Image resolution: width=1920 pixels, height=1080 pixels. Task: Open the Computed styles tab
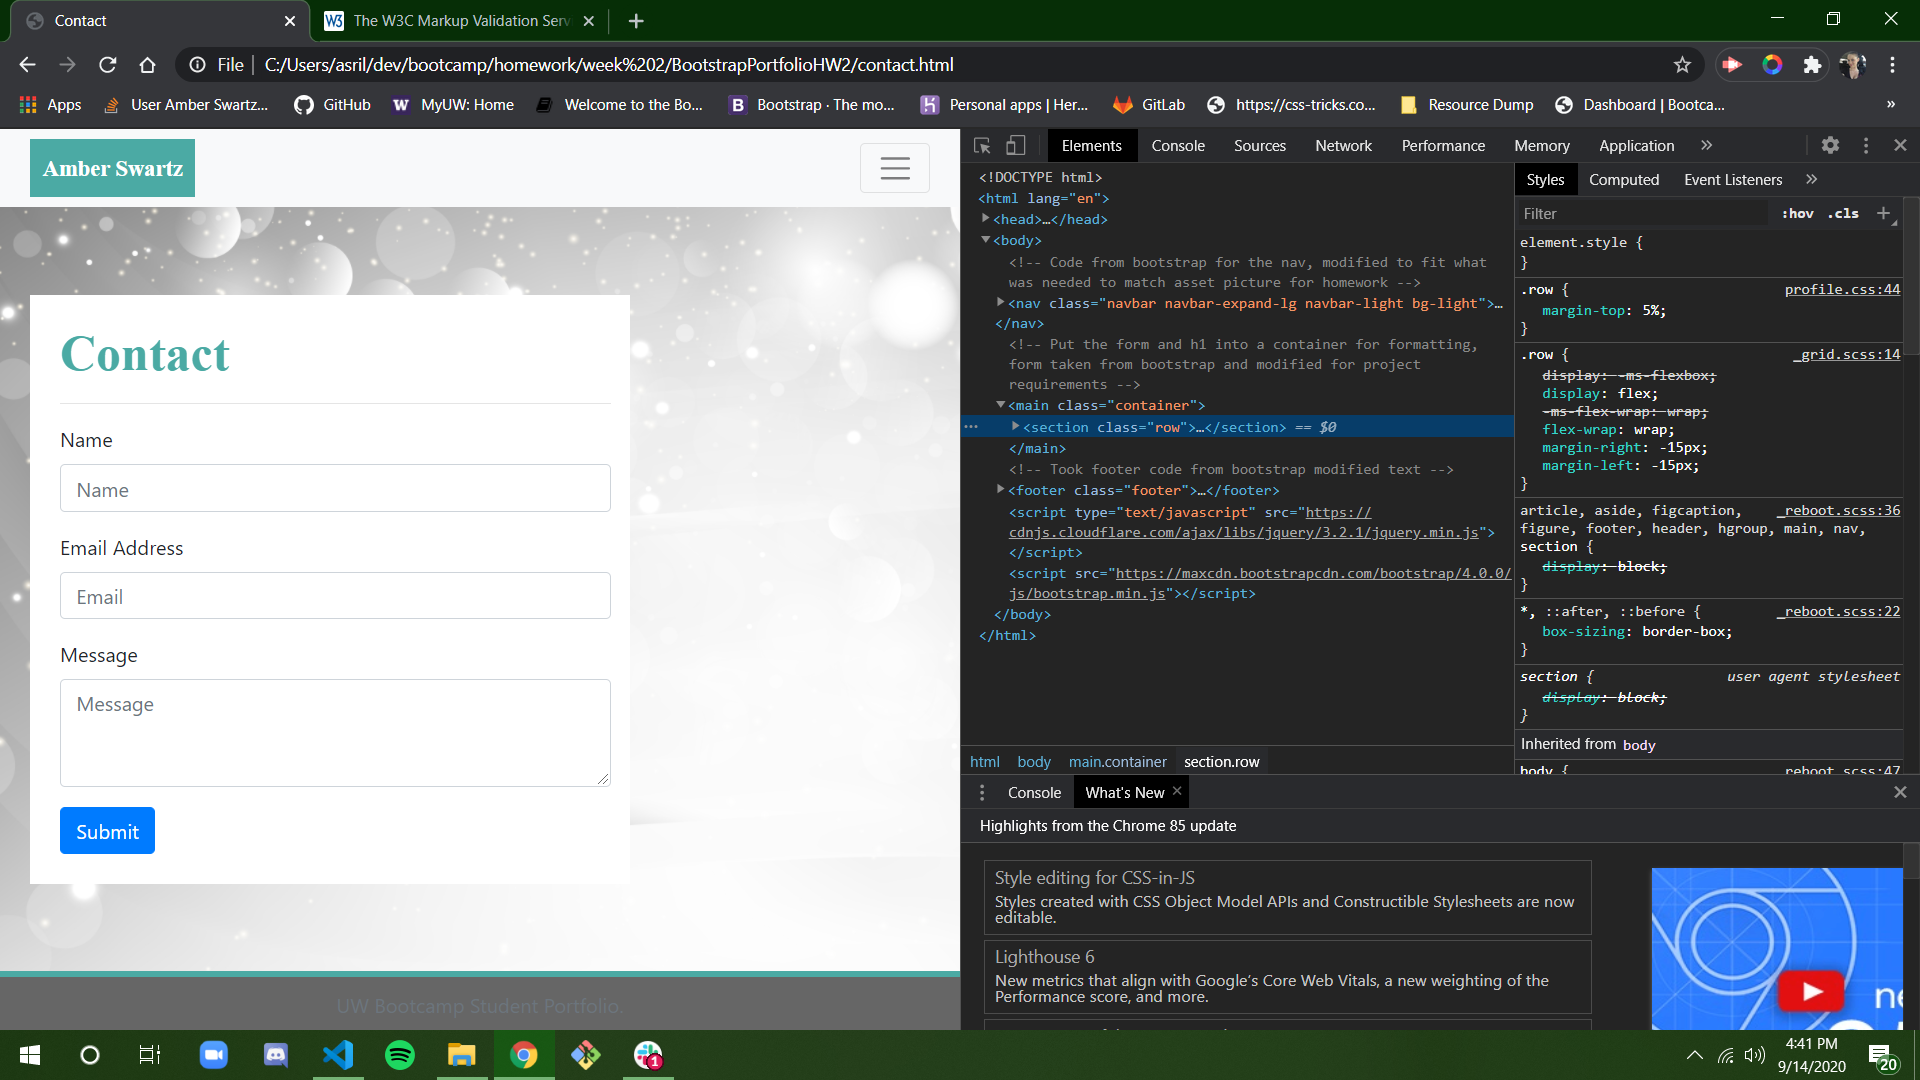(x=1624, y=179)
